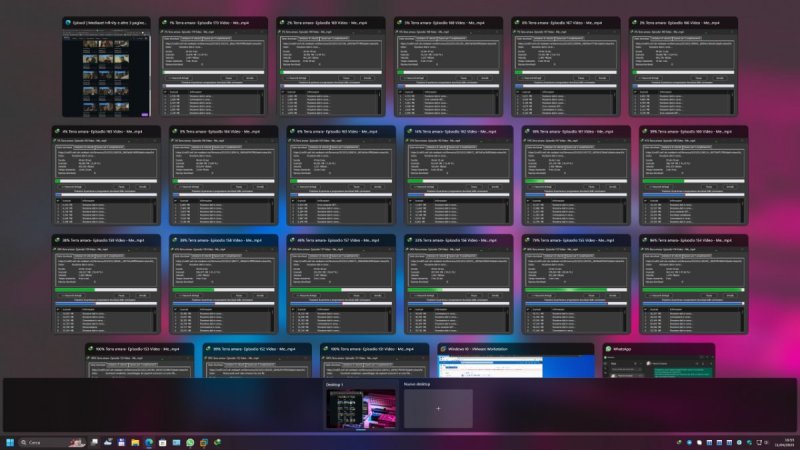Screen dimensions: 800x450
Task: Open the Windows Start menu
Action: point(10,442)
